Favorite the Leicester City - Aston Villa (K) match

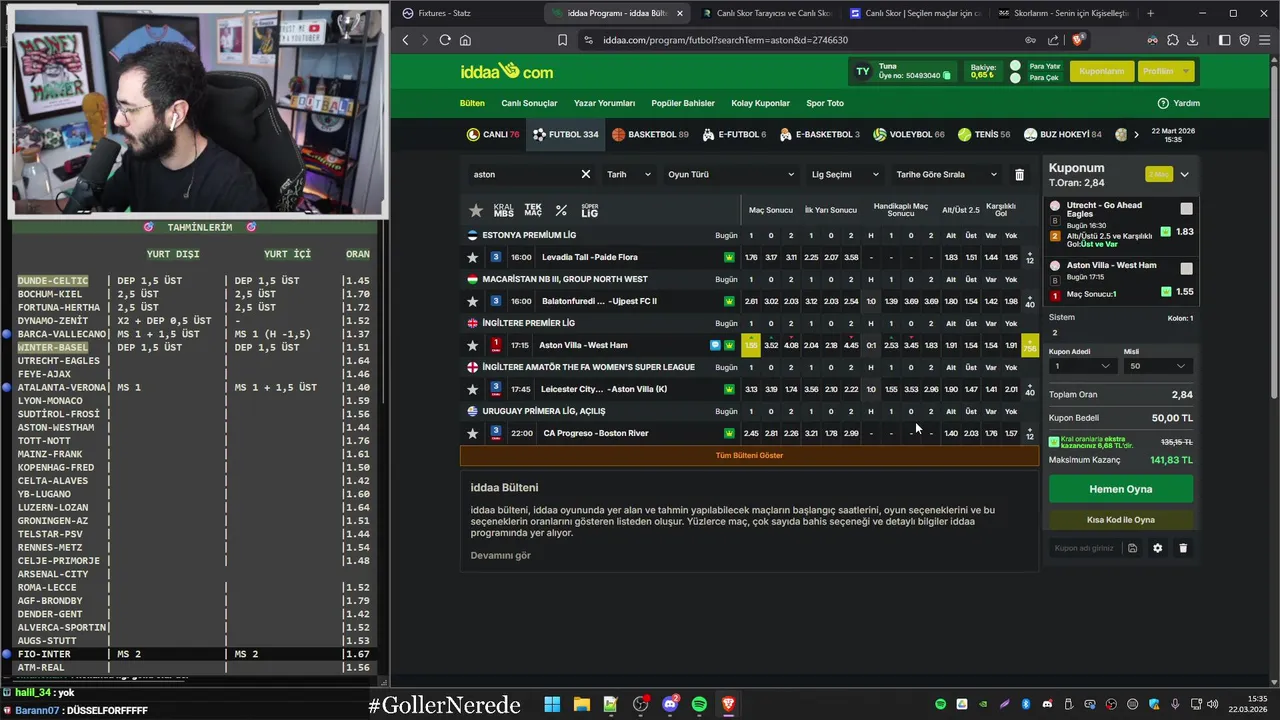(473, 389)
